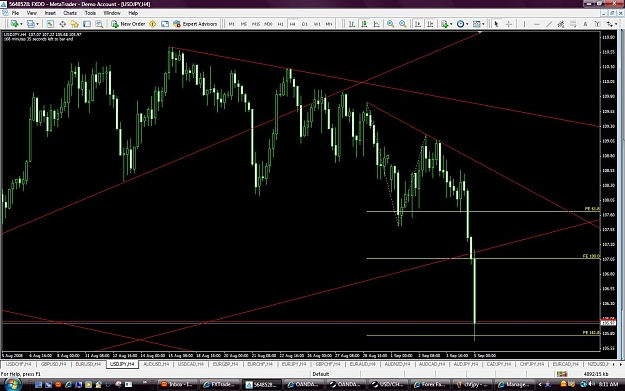Viewport: 625px width, 391px height.
Task: Toggle the Terminal window icon
Action: pyautogui.click(x=86, y=24)
